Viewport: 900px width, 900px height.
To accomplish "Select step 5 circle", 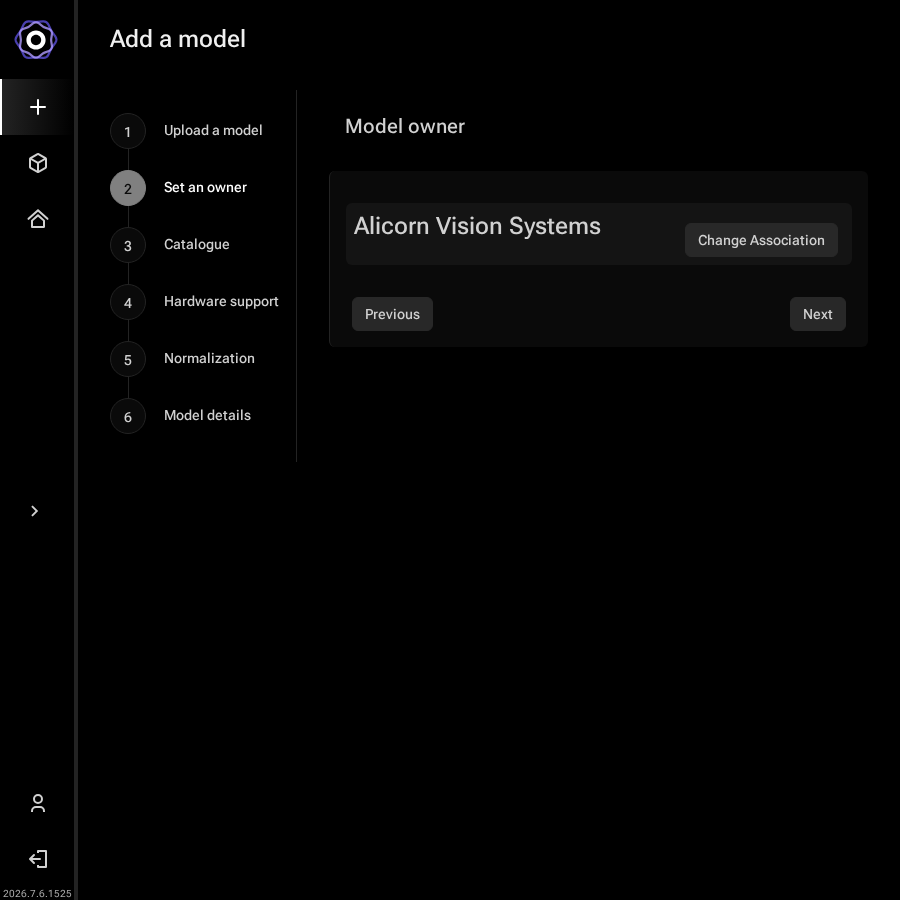I will coord(128,359).
